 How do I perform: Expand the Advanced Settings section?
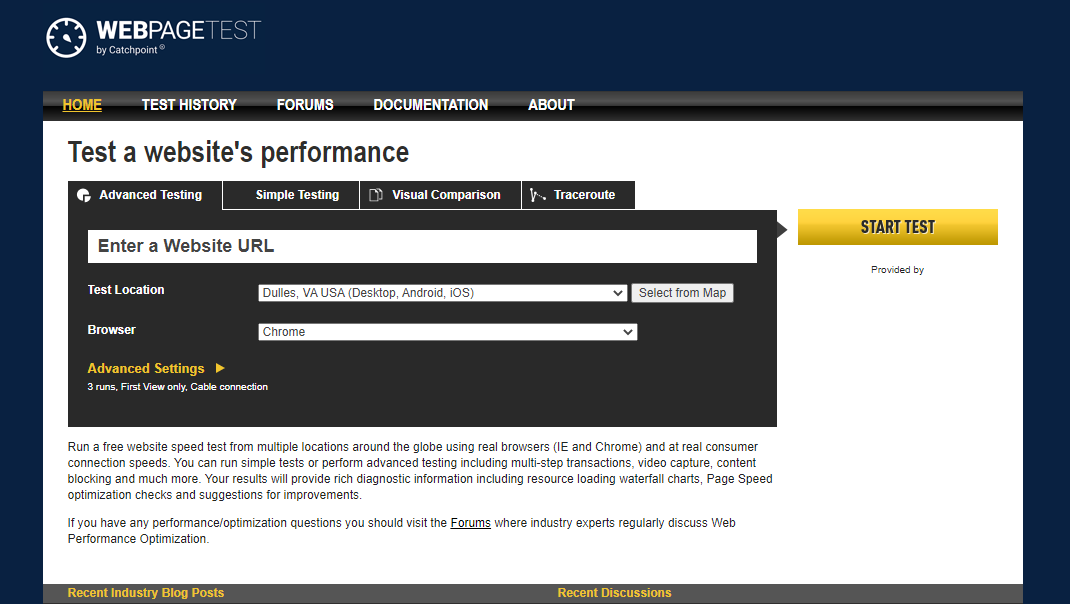pyautogui.click(x=146, y=368)
